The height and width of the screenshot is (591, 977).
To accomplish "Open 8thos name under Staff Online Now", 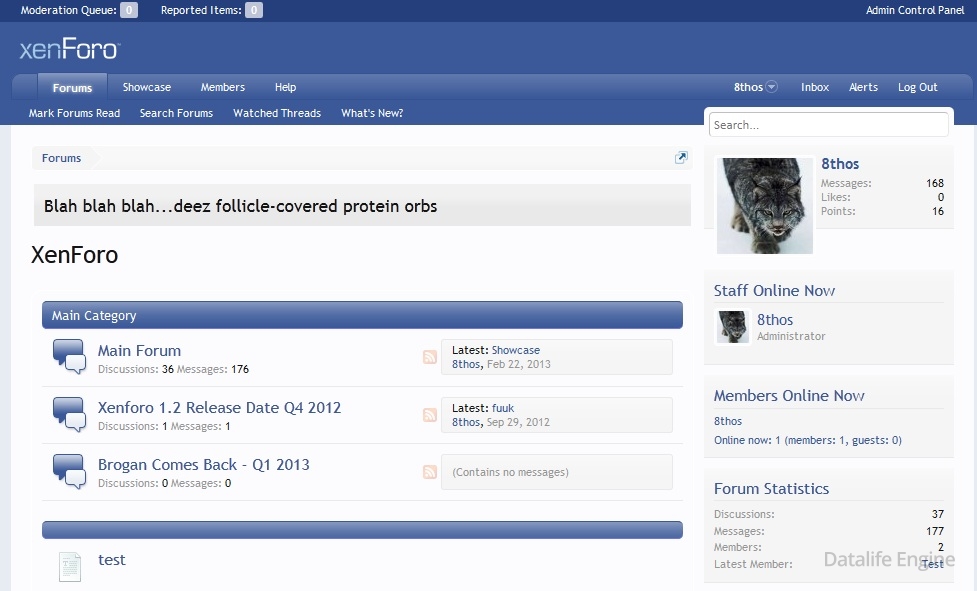I will tap(774, 319).
